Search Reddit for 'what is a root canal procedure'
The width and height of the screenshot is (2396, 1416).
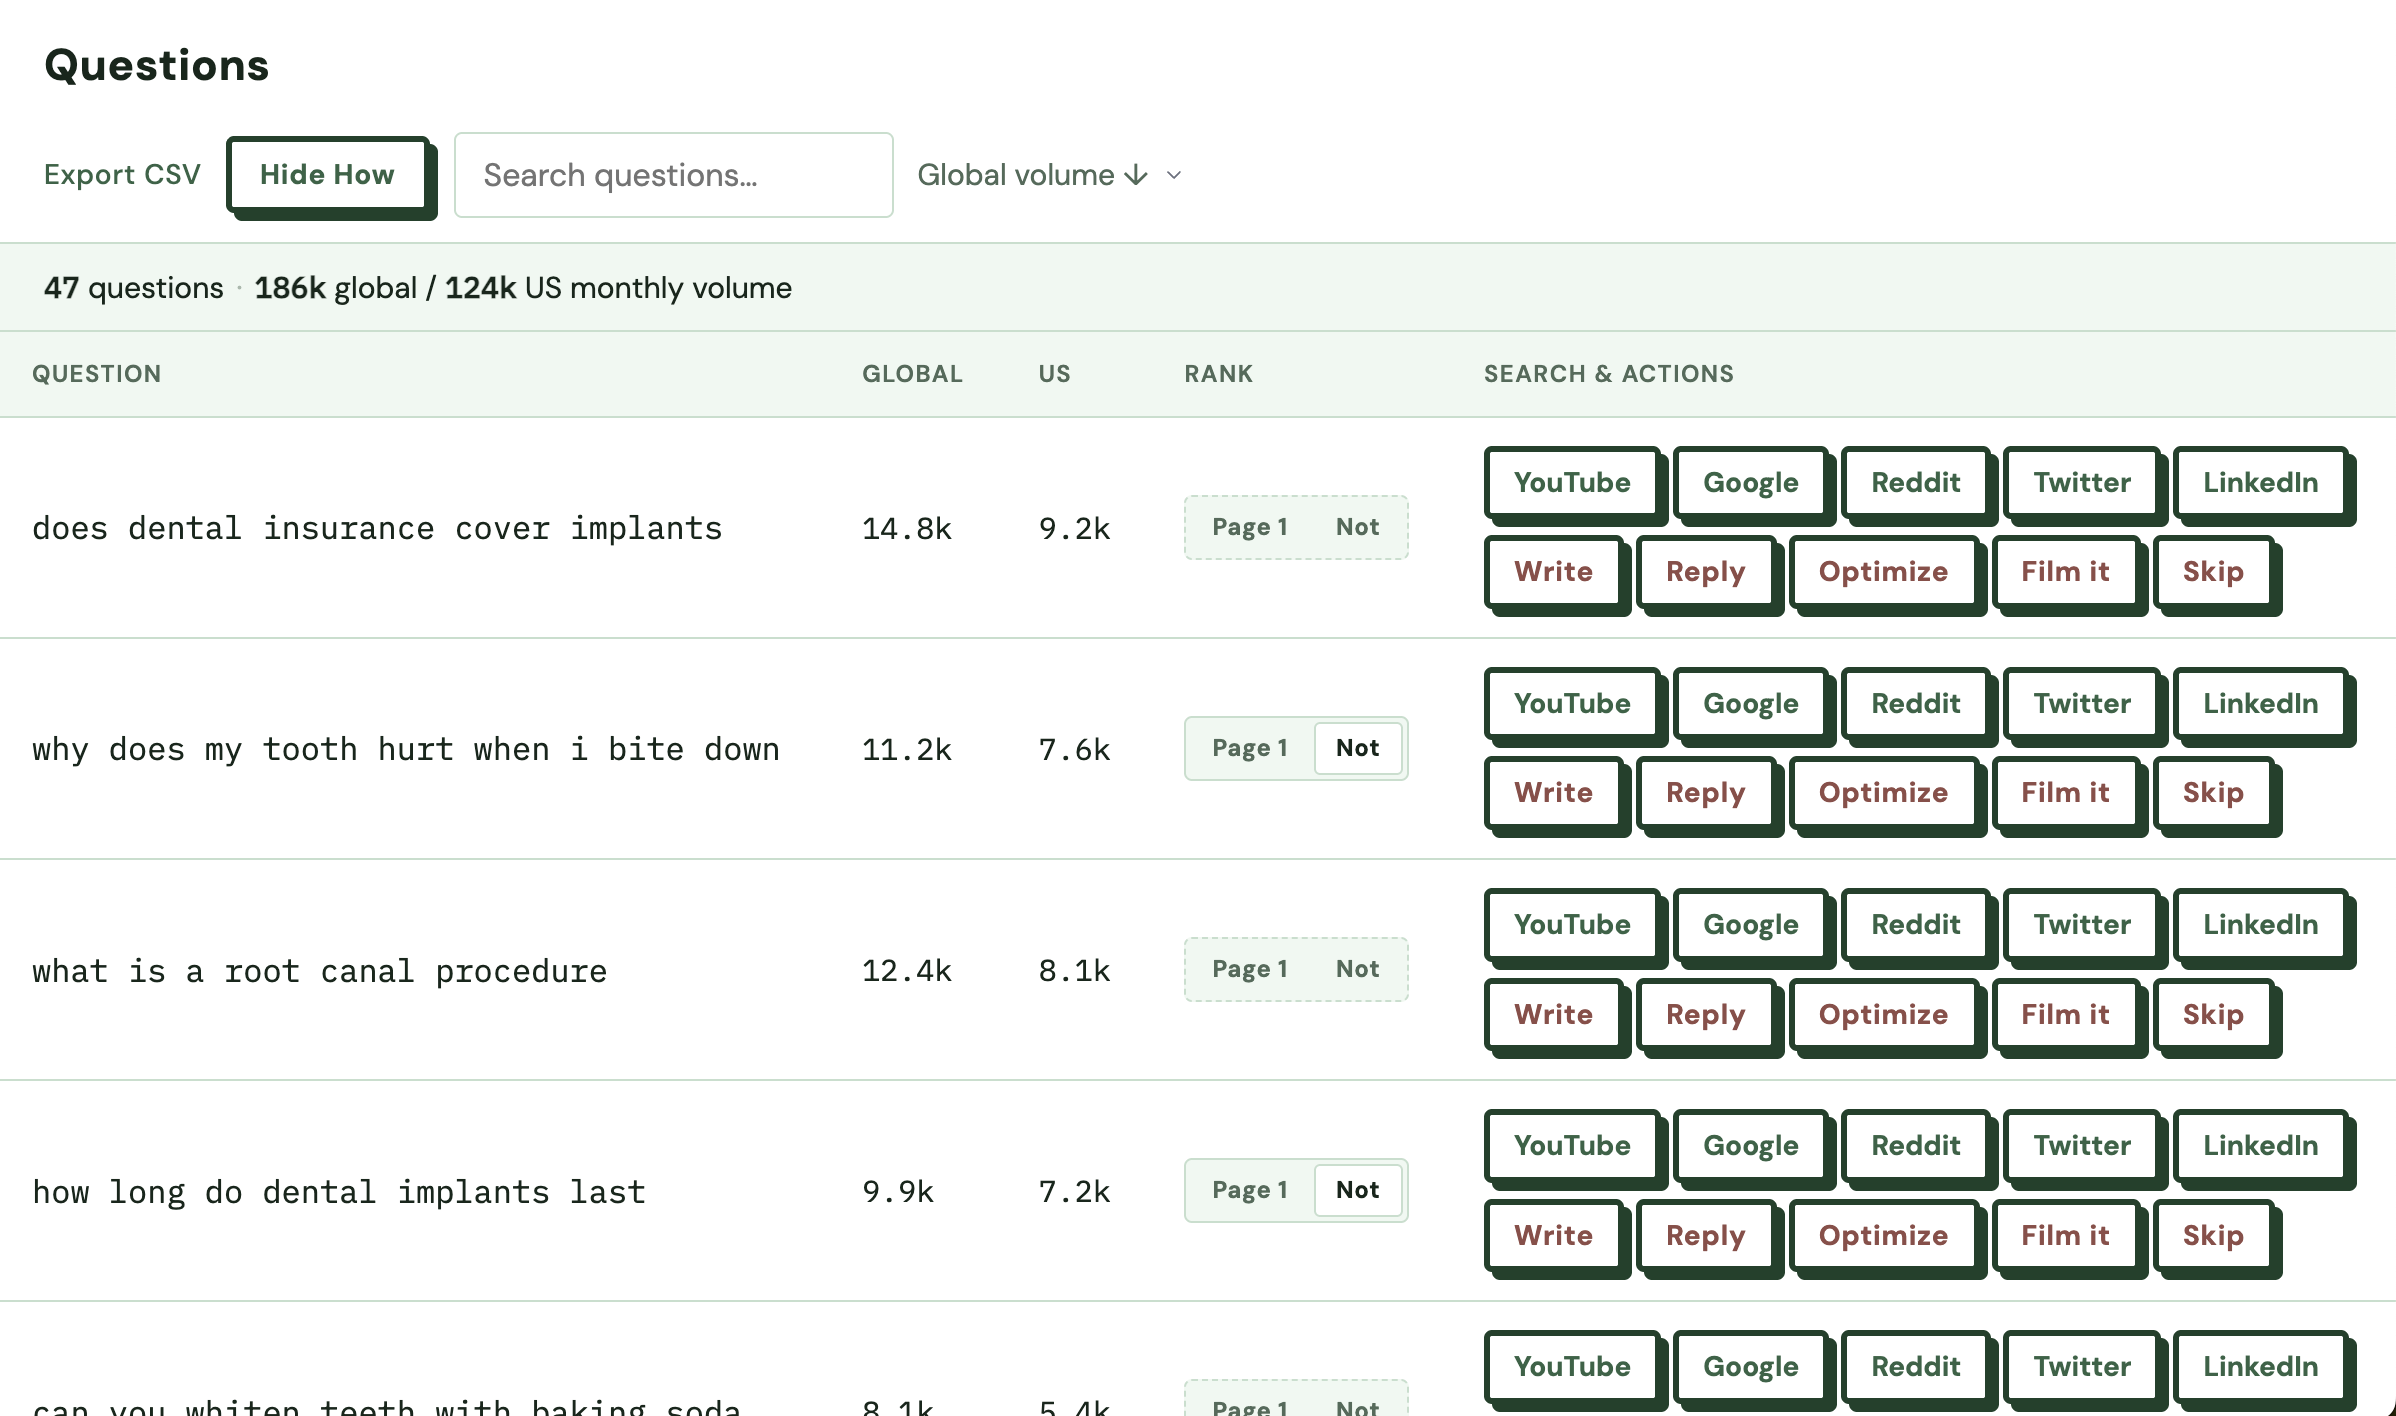1915,924
